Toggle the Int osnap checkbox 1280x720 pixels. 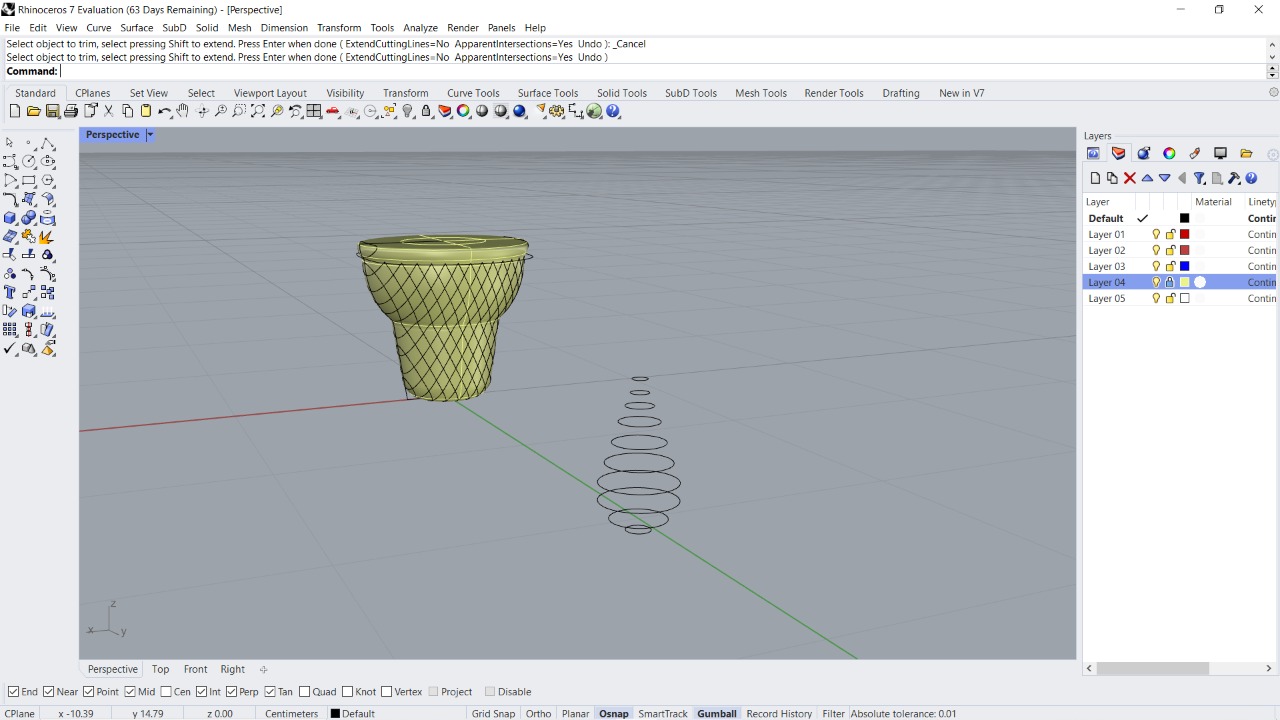[202, 692]
